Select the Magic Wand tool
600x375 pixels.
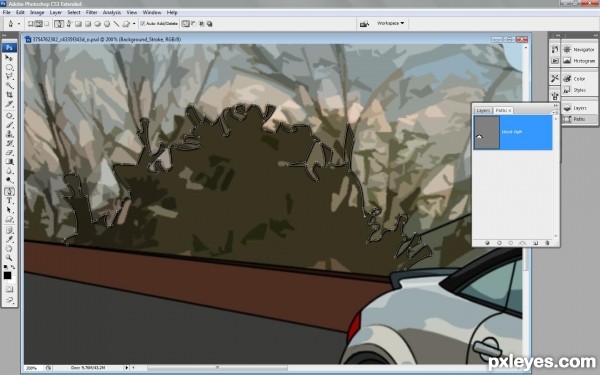pos(9,86)
